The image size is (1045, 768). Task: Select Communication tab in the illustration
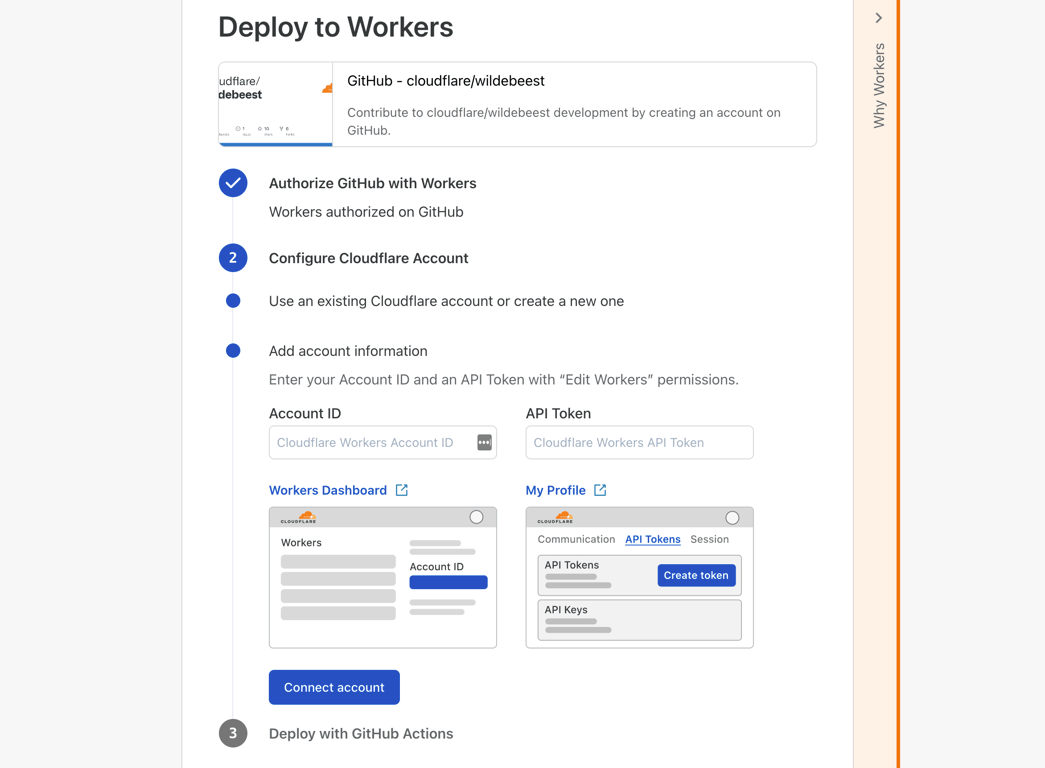coord(576,539)
